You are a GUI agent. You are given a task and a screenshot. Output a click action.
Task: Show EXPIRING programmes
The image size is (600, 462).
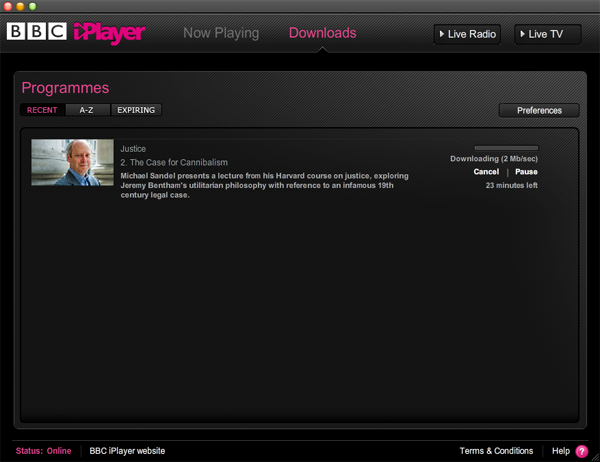pyautogui.click(x=136, y=110)
